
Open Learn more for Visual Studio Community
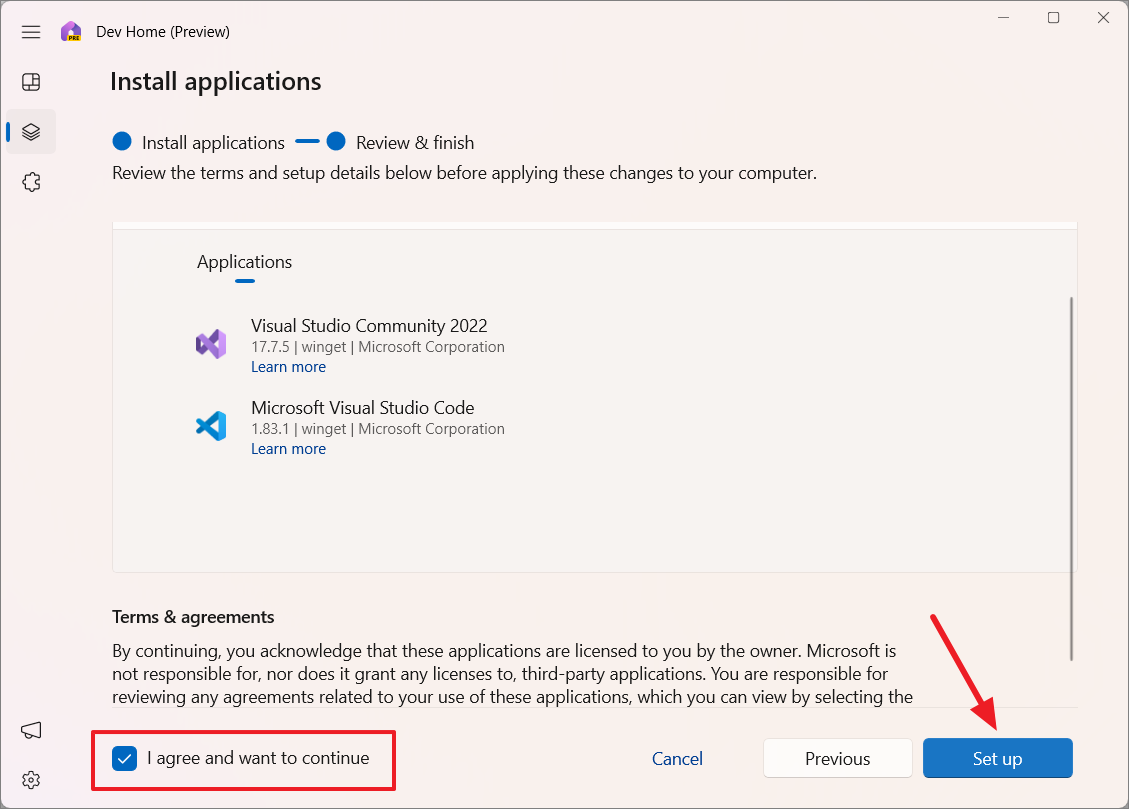pos(288,367)
